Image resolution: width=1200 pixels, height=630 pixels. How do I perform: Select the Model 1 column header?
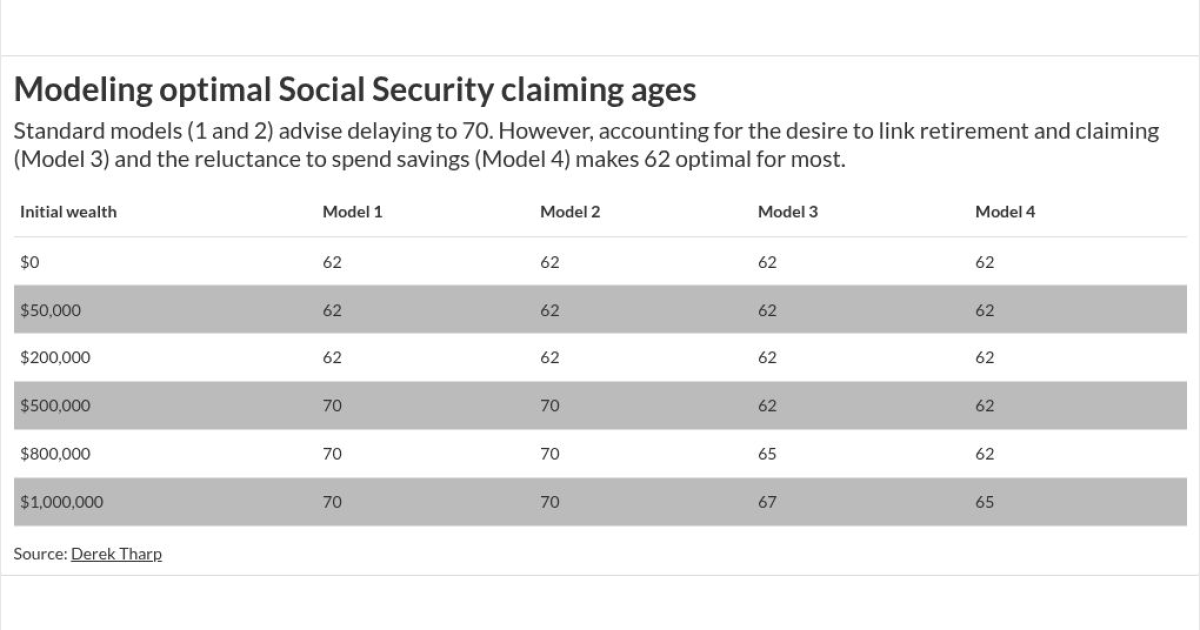[352, 212]
